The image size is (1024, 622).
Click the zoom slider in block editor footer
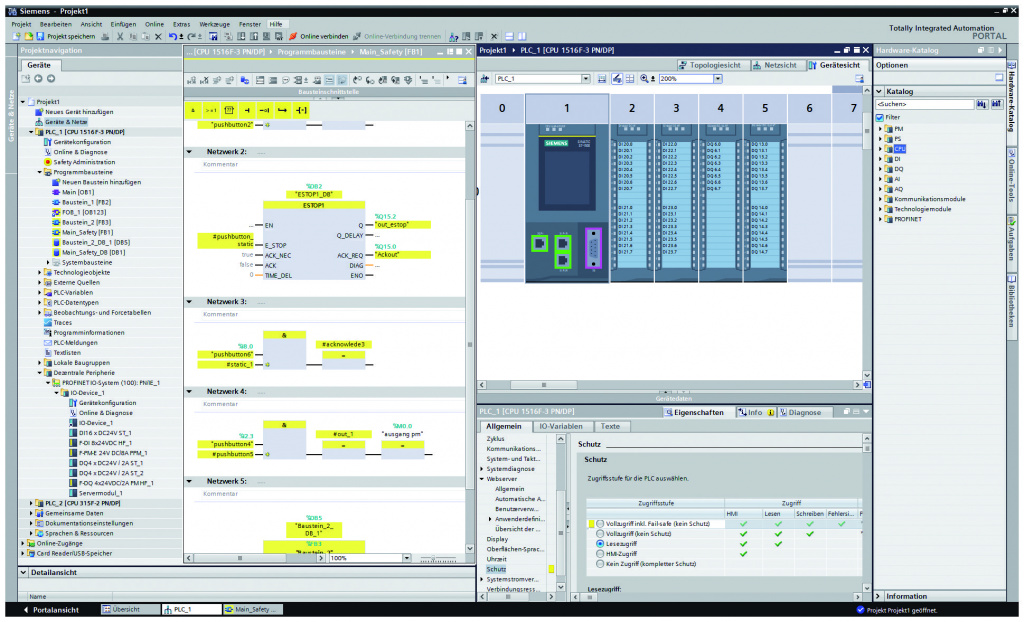[x=438, y=559]
